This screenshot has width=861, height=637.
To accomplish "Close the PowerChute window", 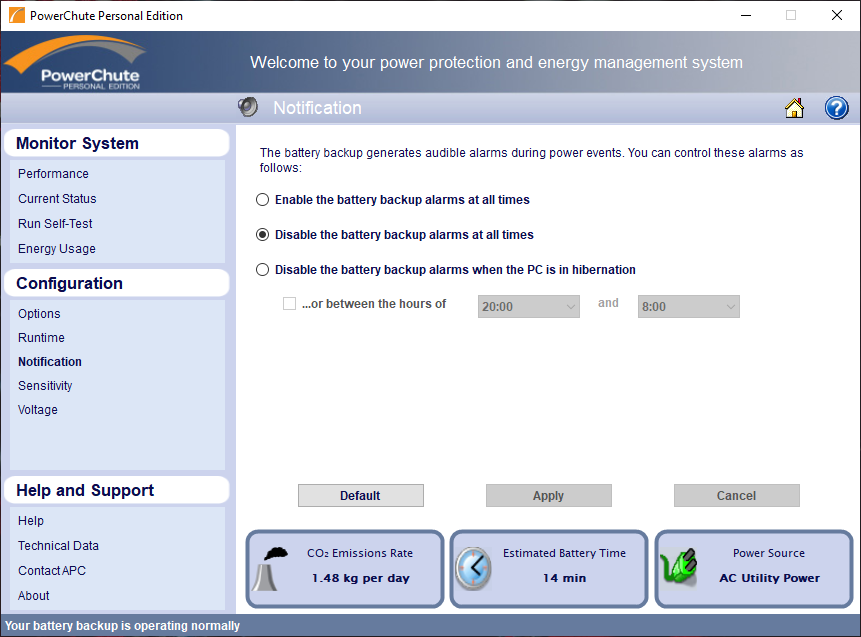I will click(x=837, y=15).
